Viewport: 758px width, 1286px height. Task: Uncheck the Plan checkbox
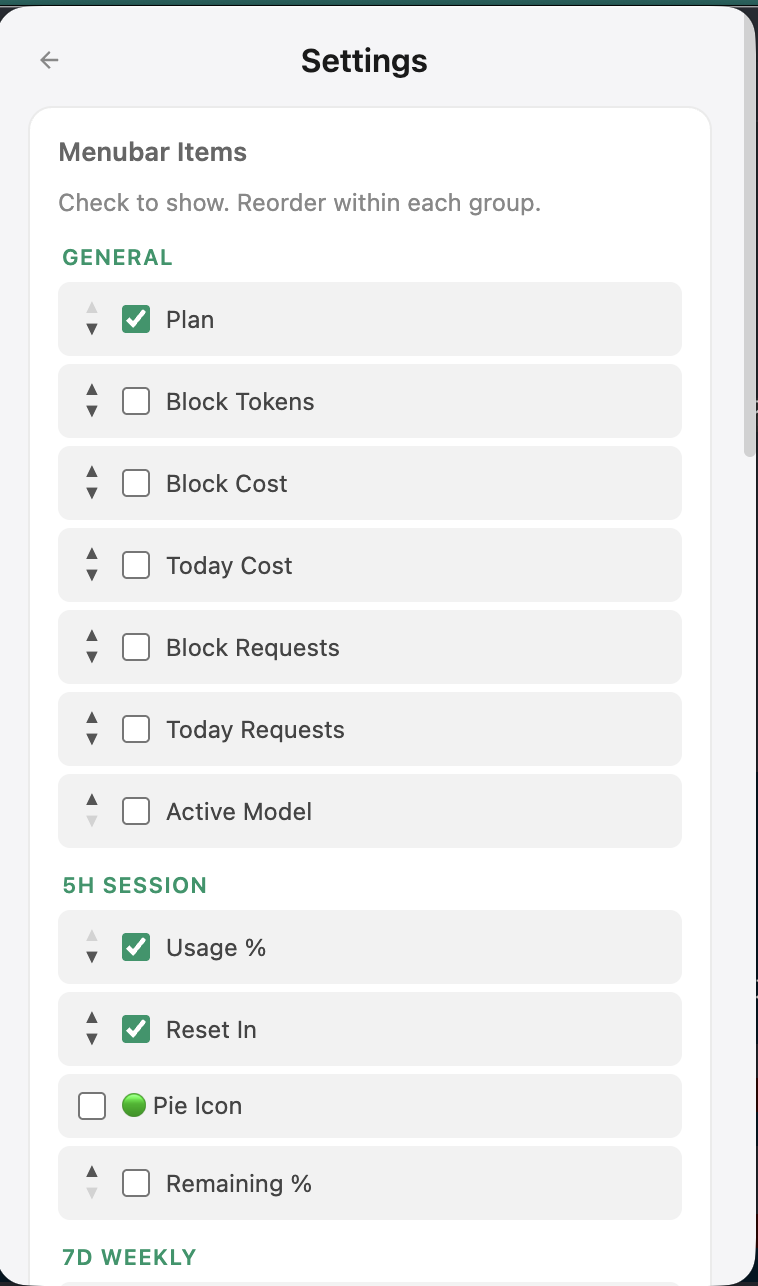pyautogui.click(x=136, y=320)
